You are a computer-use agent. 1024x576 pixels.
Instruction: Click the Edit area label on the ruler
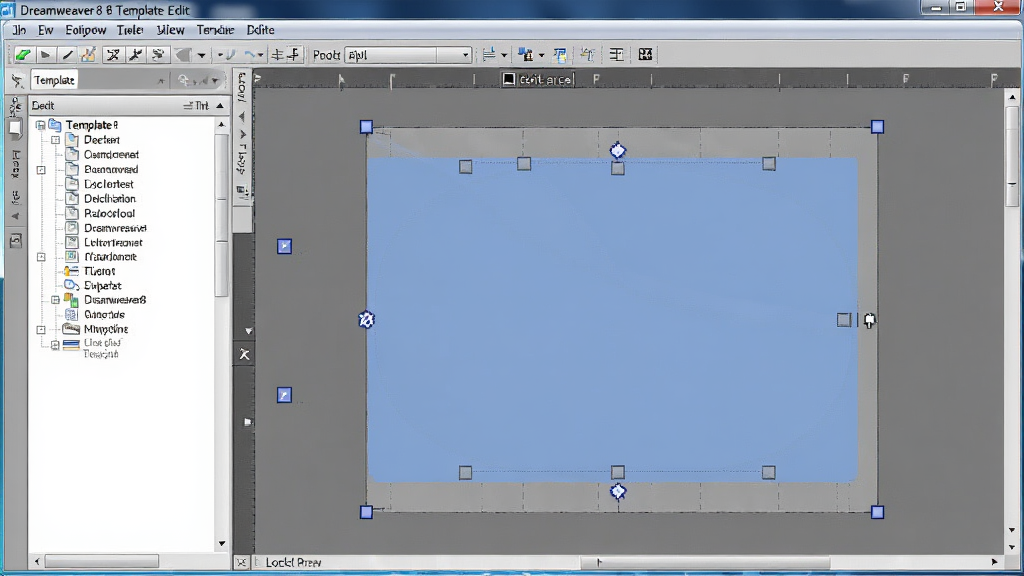545,80
